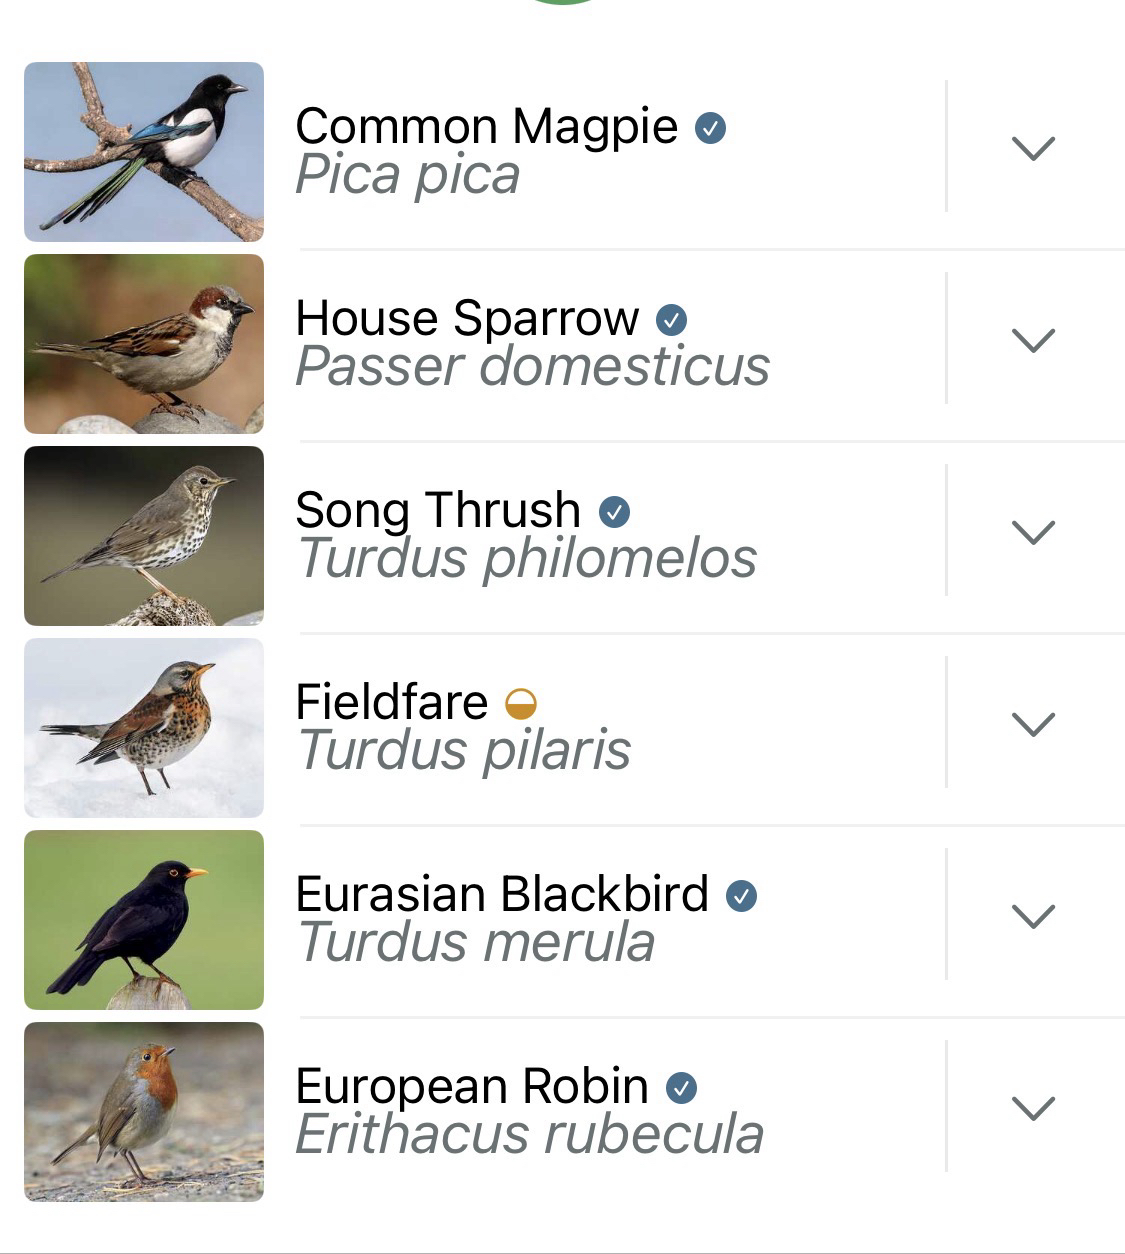Image resolution: width=1125 pixels, height=1254 pixels.
Task: Open the House Sparrow photo thumbnail
Action: (x=144, y=344)
